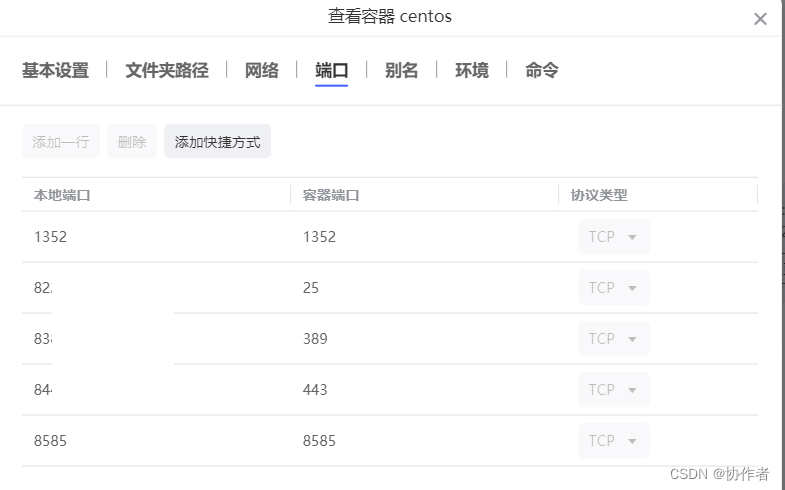785x490 pixels.
Task: Open the 文件夹路径 tab
Action: click(167, 70)
